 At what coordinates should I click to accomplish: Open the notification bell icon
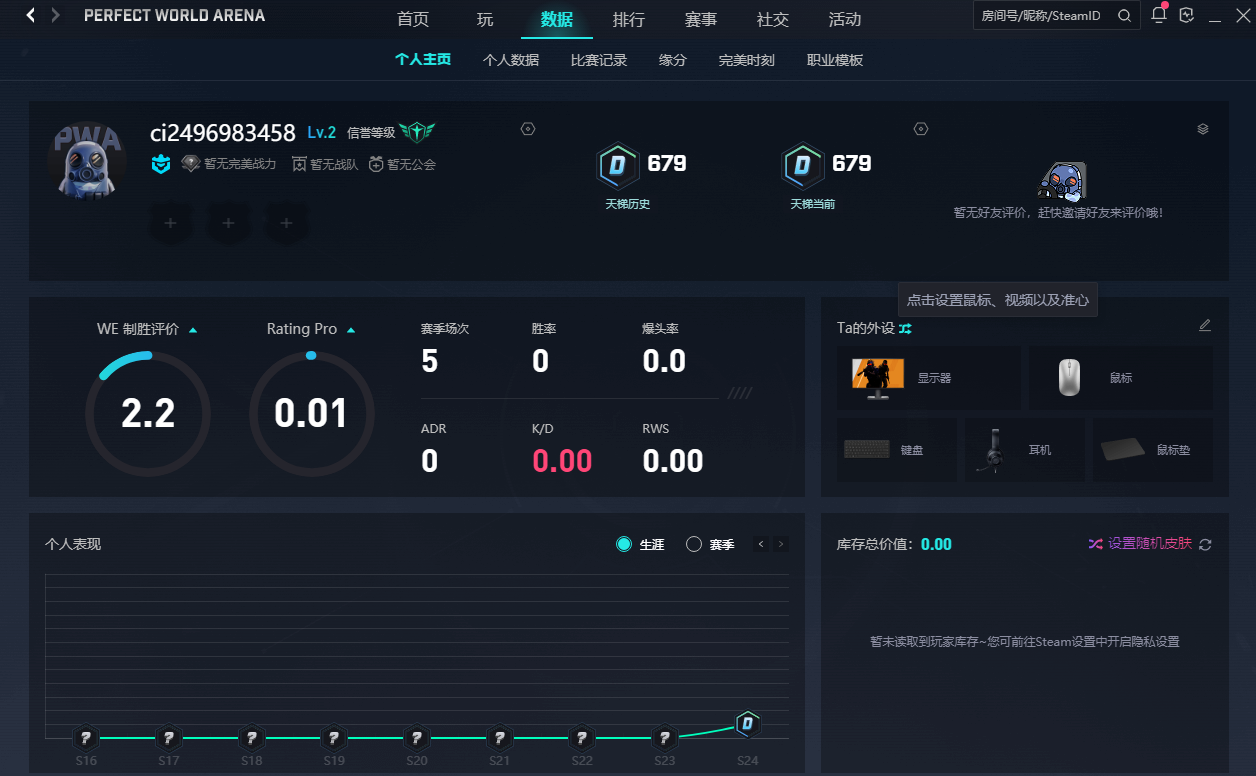point(1158,15)
